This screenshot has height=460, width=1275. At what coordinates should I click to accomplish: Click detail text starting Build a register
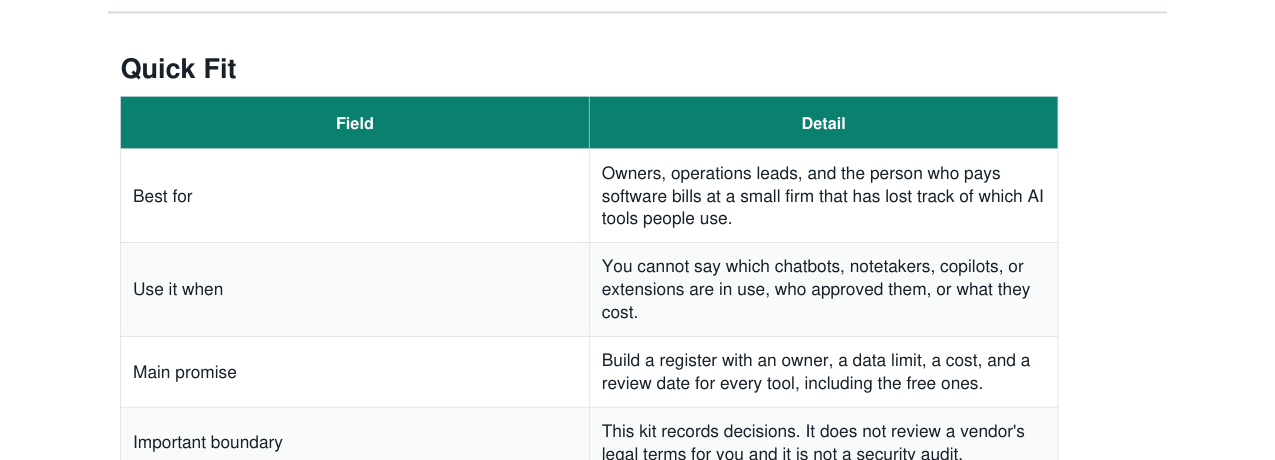tap(816, 372)
